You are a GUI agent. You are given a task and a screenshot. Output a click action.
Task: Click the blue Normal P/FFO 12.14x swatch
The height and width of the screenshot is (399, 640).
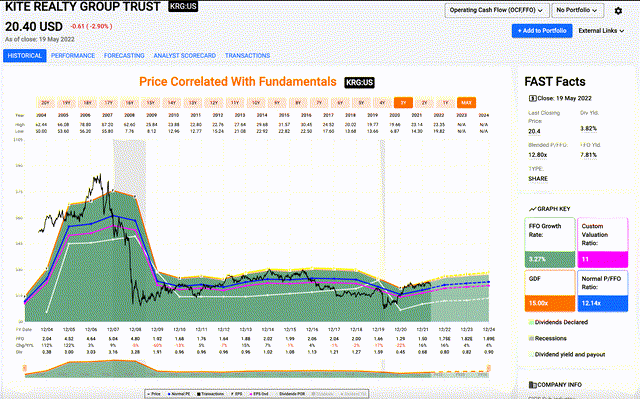[602, 304]
